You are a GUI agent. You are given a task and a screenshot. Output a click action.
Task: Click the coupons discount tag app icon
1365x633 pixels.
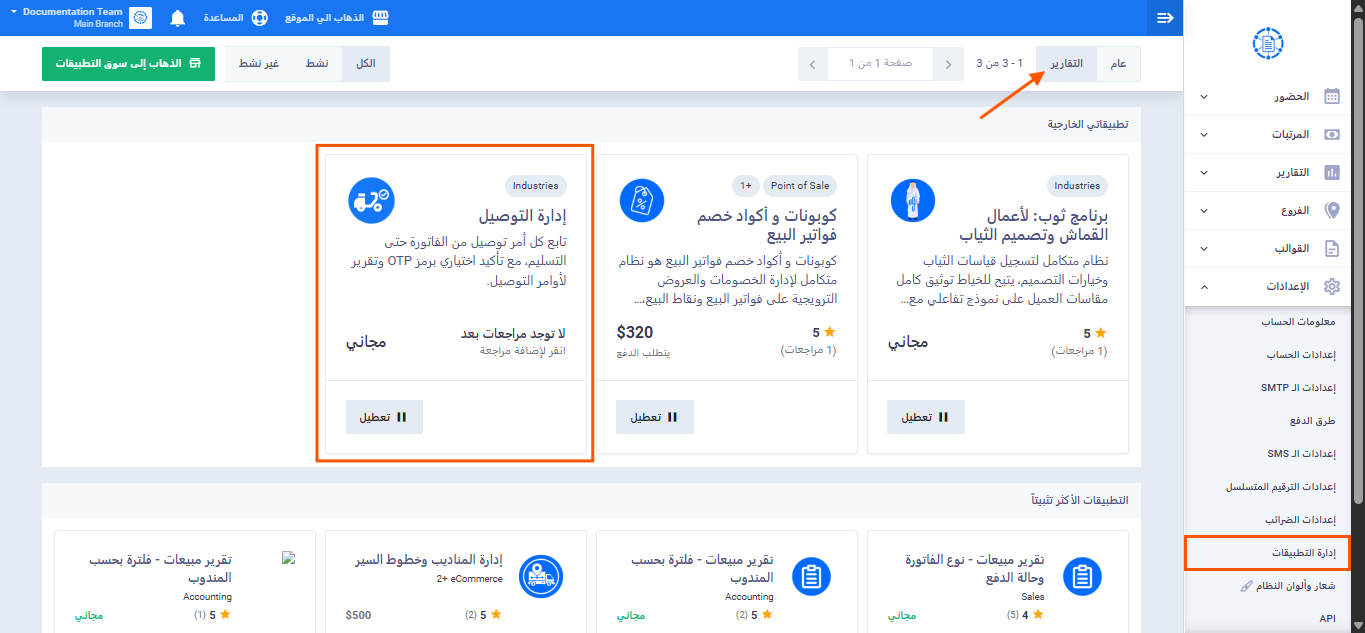pos(642,201)
